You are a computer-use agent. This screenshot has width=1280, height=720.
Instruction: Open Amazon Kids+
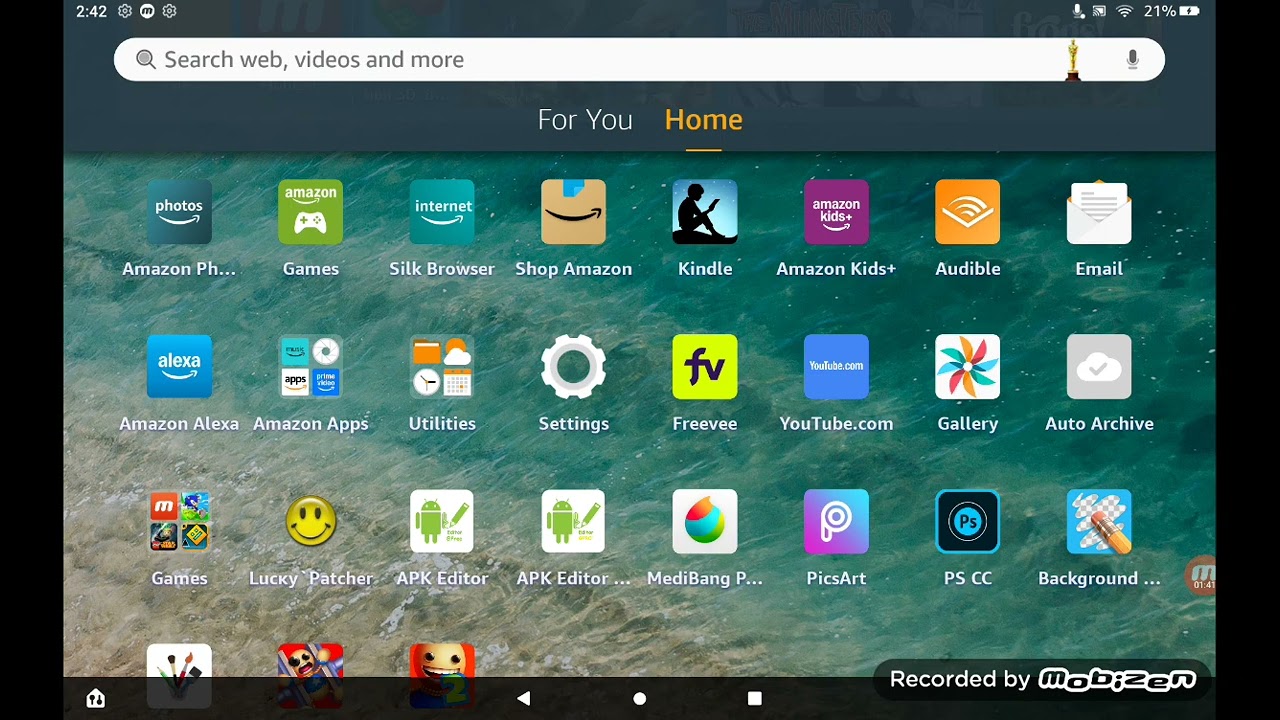(837, 212)
